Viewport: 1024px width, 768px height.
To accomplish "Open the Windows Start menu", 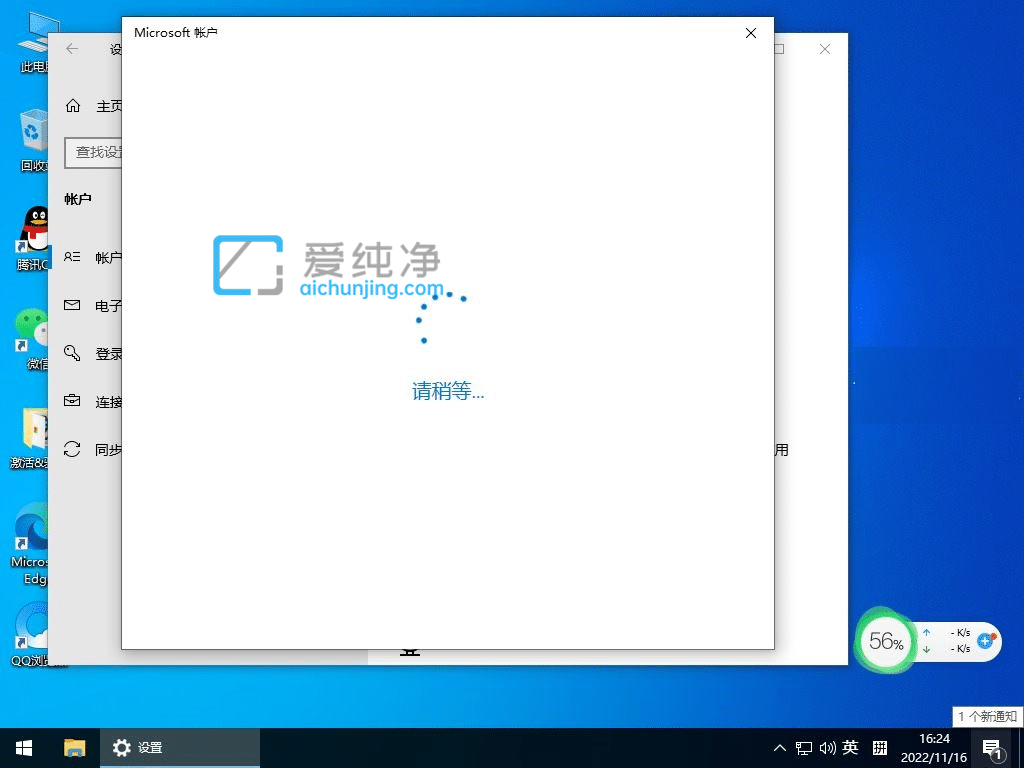I will 24,748.
